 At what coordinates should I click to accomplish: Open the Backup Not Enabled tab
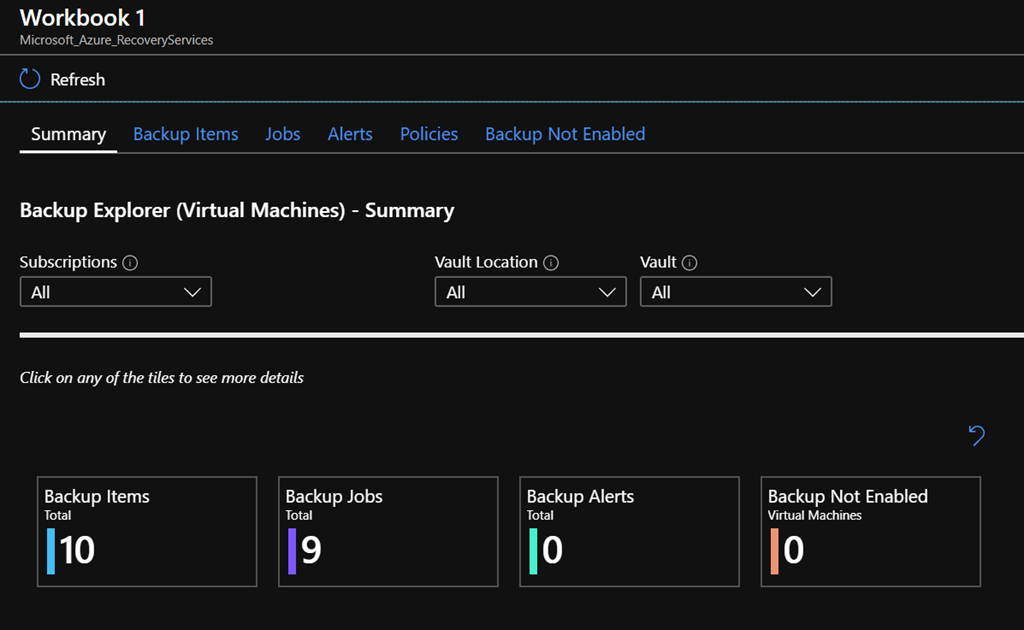[x=565, y=134]
